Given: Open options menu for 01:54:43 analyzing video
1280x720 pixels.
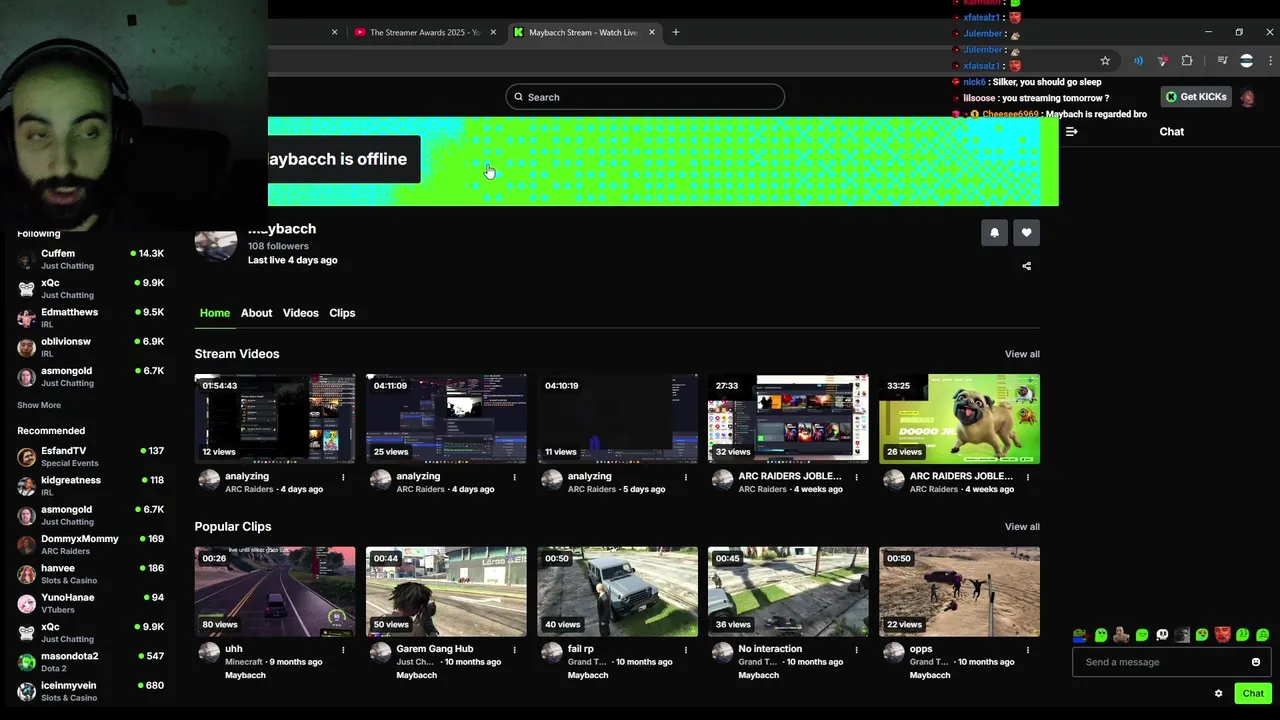Looking at the screenshot, I should [x=343, y=477].
